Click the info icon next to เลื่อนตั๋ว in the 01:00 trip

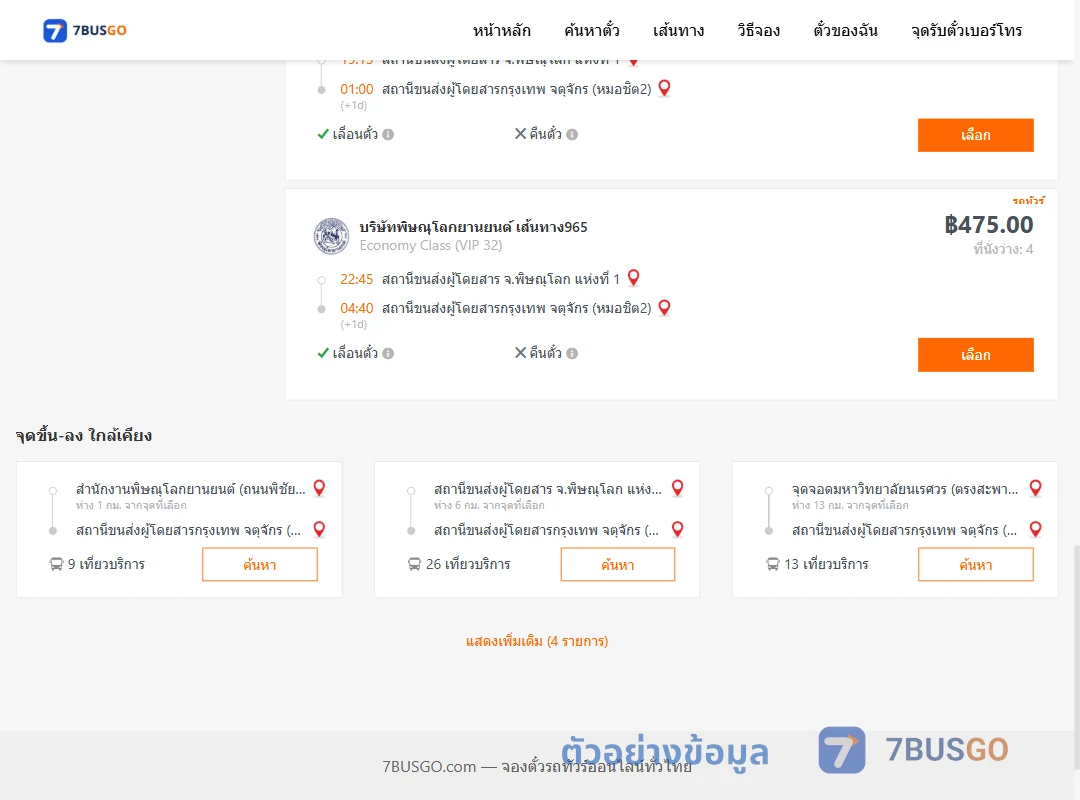(388, 134)
